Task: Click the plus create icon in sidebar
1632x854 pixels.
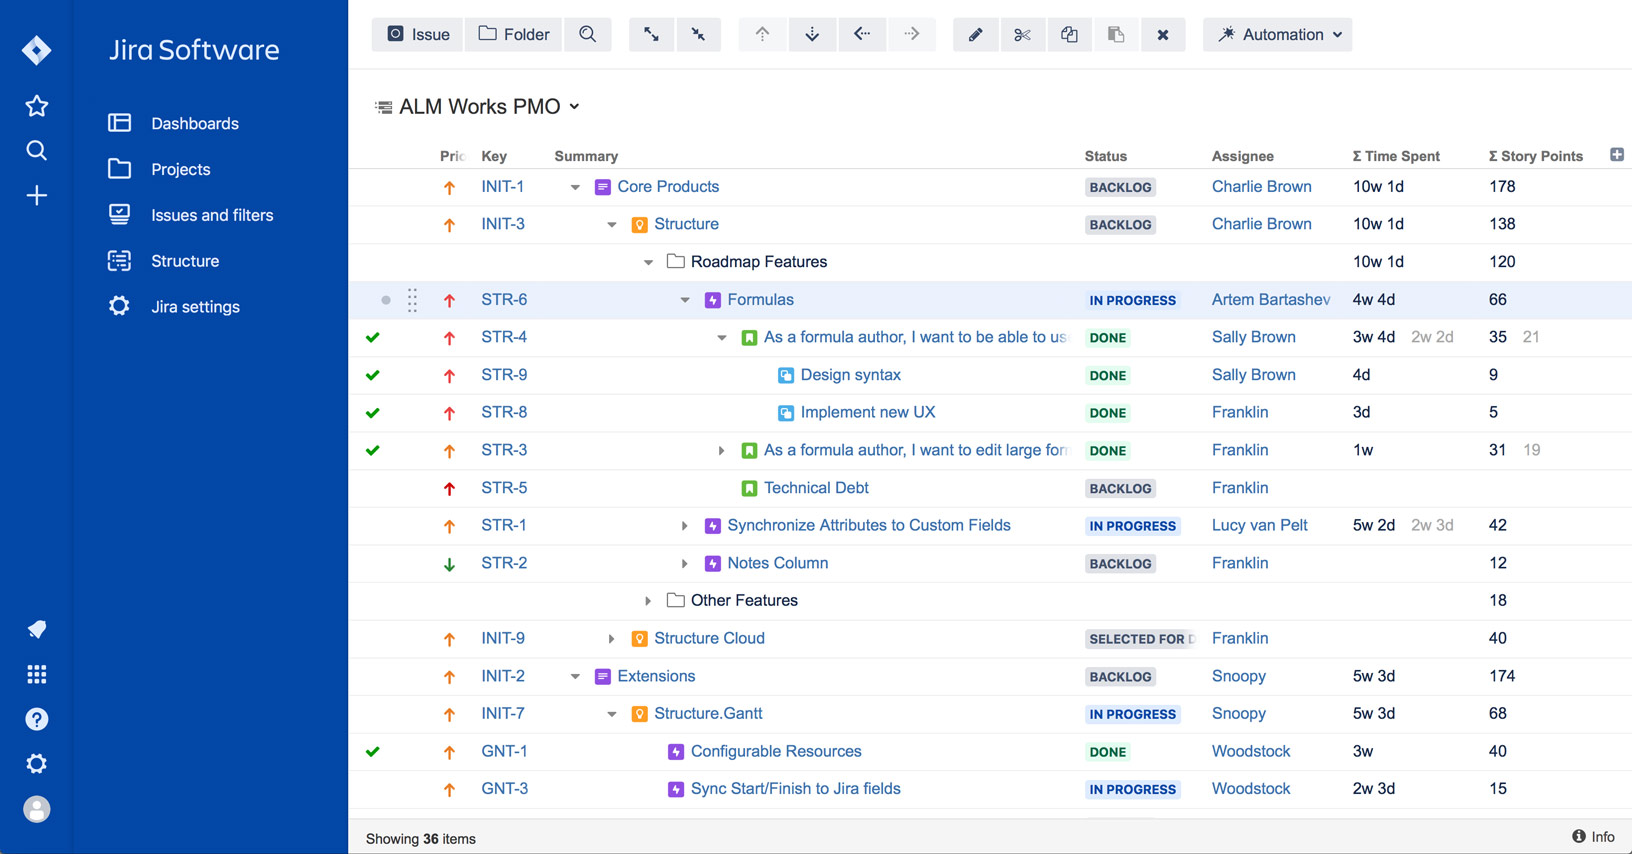Action: click(36, 195)
